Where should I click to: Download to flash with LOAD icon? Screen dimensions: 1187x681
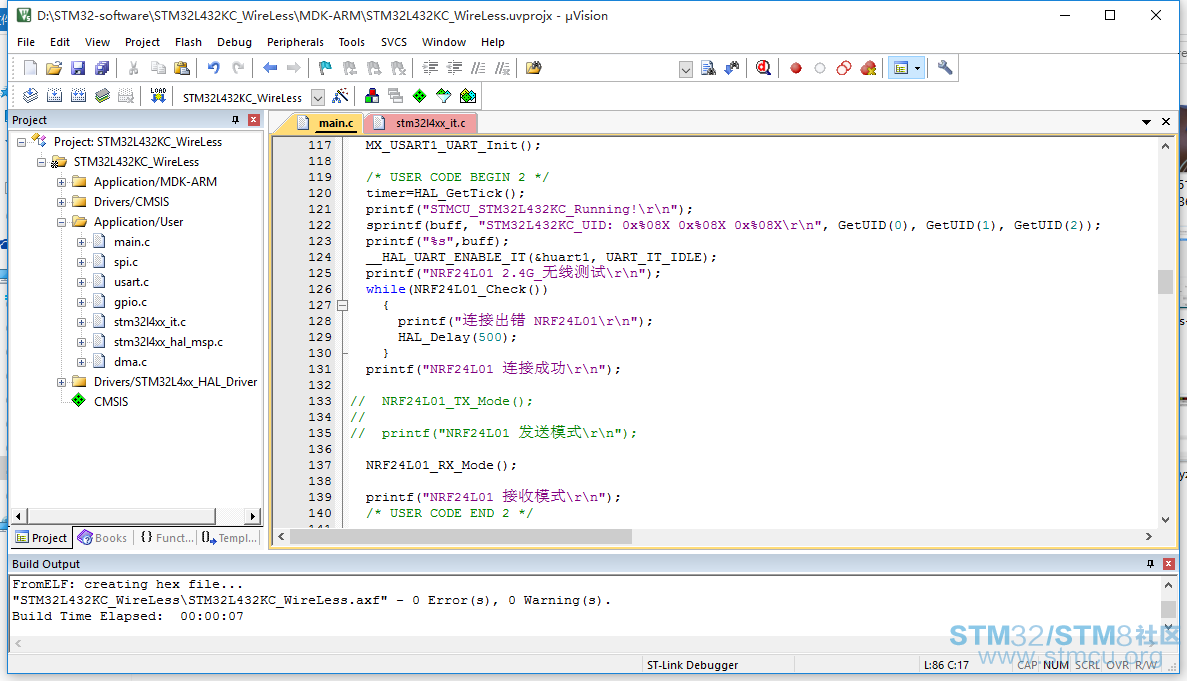[157, 96]
